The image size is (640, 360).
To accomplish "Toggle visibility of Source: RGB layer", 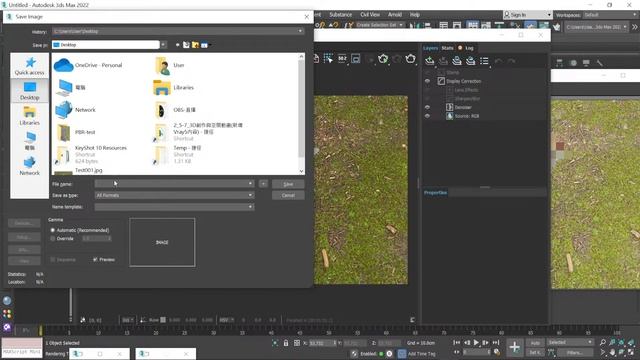I will 427,116.
